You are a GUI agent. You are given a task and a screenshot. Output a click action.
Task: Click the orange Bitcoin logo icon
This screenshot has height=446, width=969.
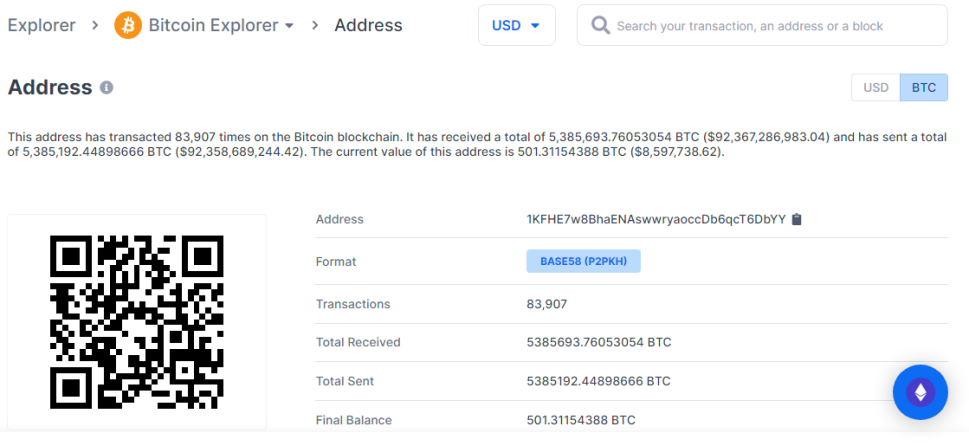click(128, 25)
